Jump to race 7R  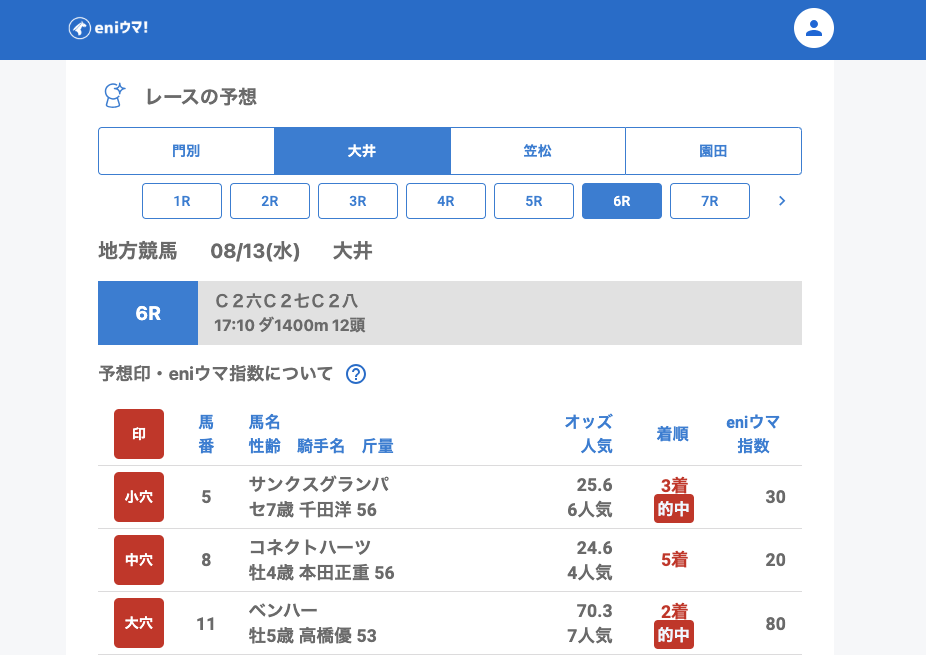[710, 201]
